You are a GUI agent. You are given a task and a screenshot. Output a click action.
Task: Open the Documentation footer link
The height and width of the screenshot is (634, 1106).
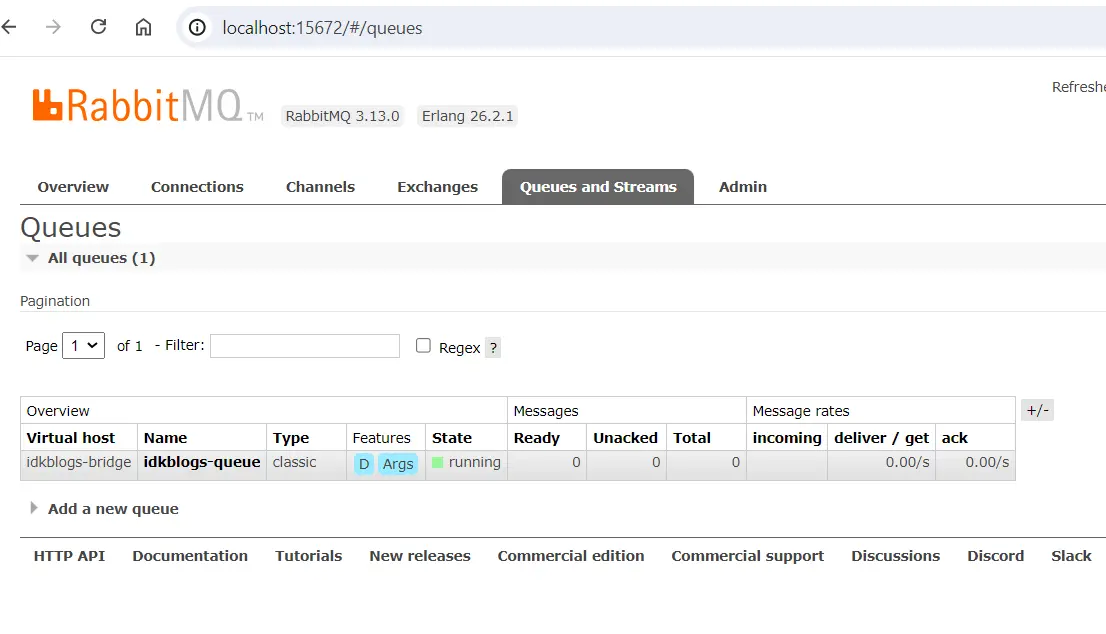[190, 556]
